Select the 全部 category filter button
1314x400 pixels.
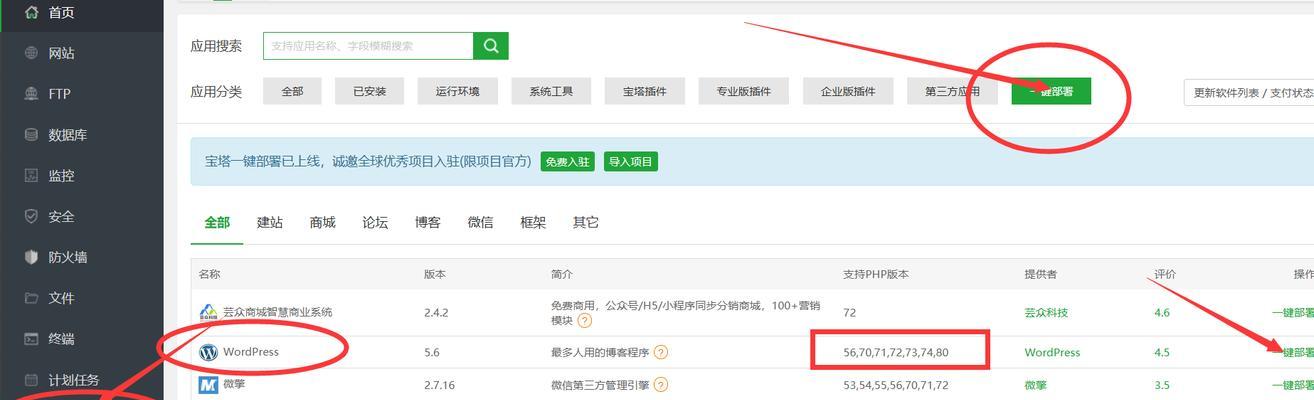click(292, 91)
